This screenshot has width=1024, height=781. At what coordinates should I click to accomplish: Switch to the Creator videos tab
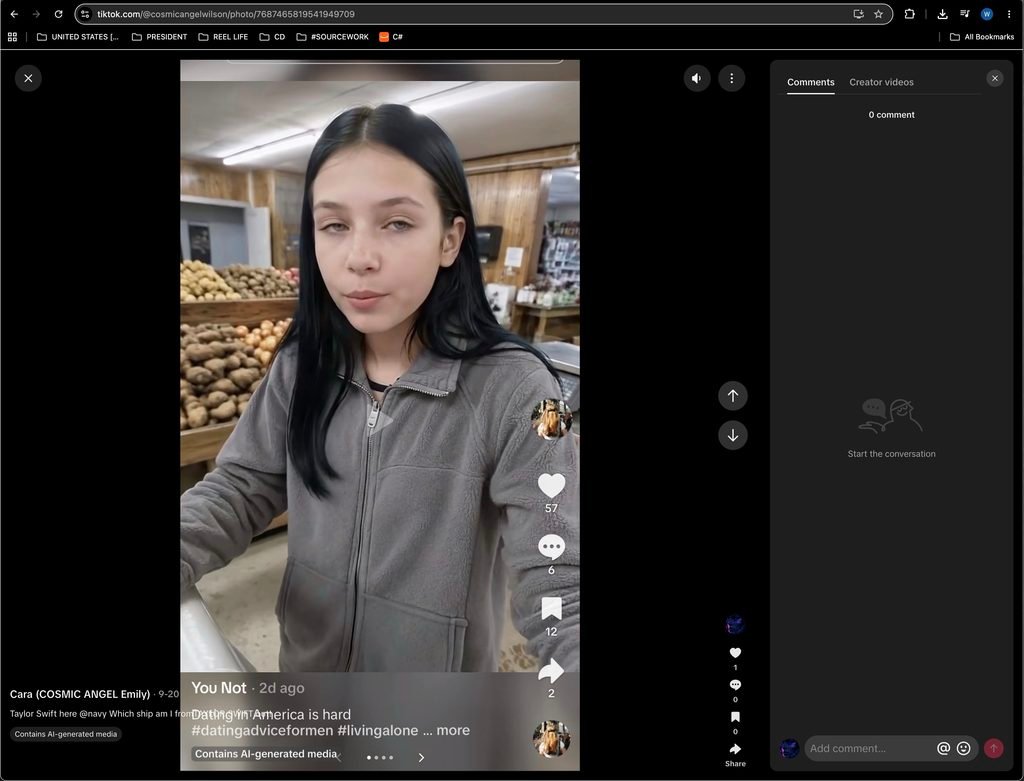point(881,82)
